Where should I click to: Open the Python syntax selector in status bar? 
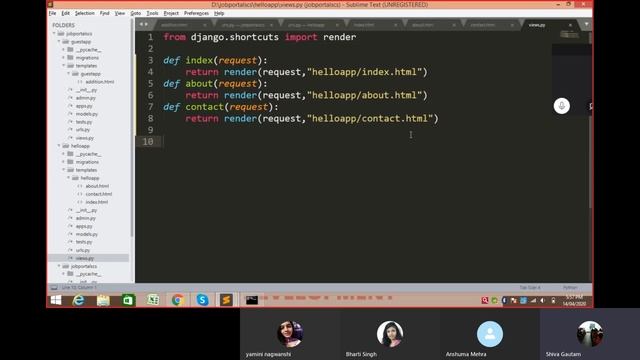(x=570, y=288)
